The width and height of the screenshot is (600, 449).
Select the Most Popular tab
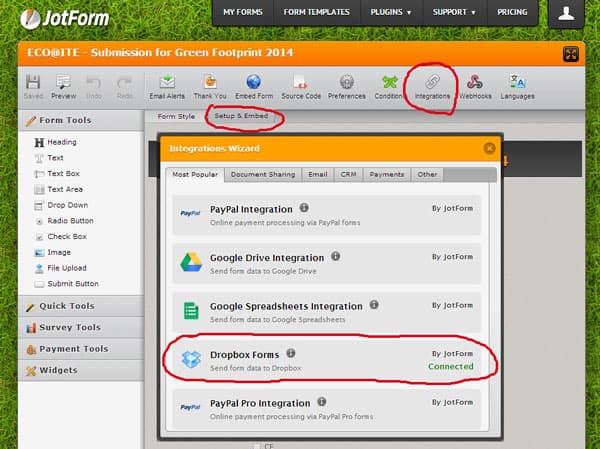(x=195, y=175)
